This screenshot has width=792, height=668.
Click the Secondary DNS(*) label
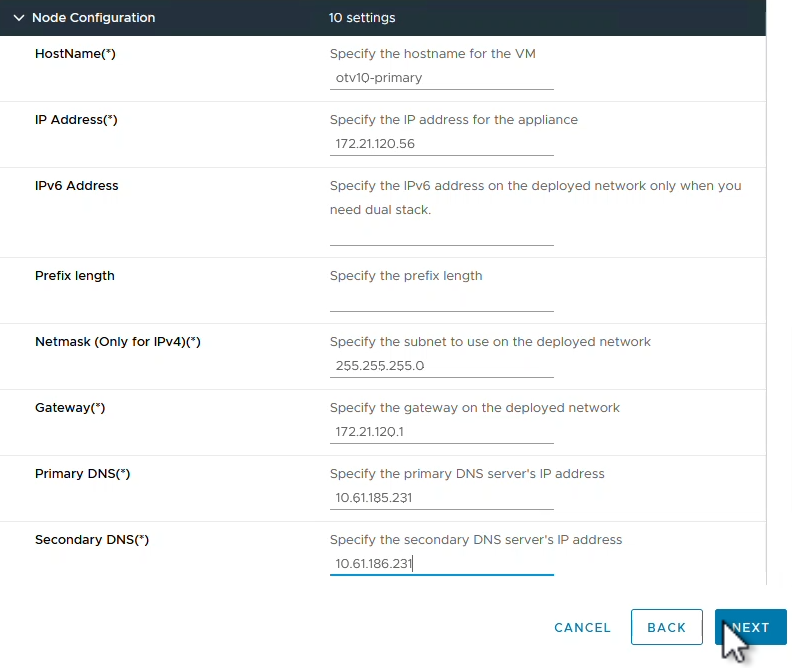tap(92, 540)
